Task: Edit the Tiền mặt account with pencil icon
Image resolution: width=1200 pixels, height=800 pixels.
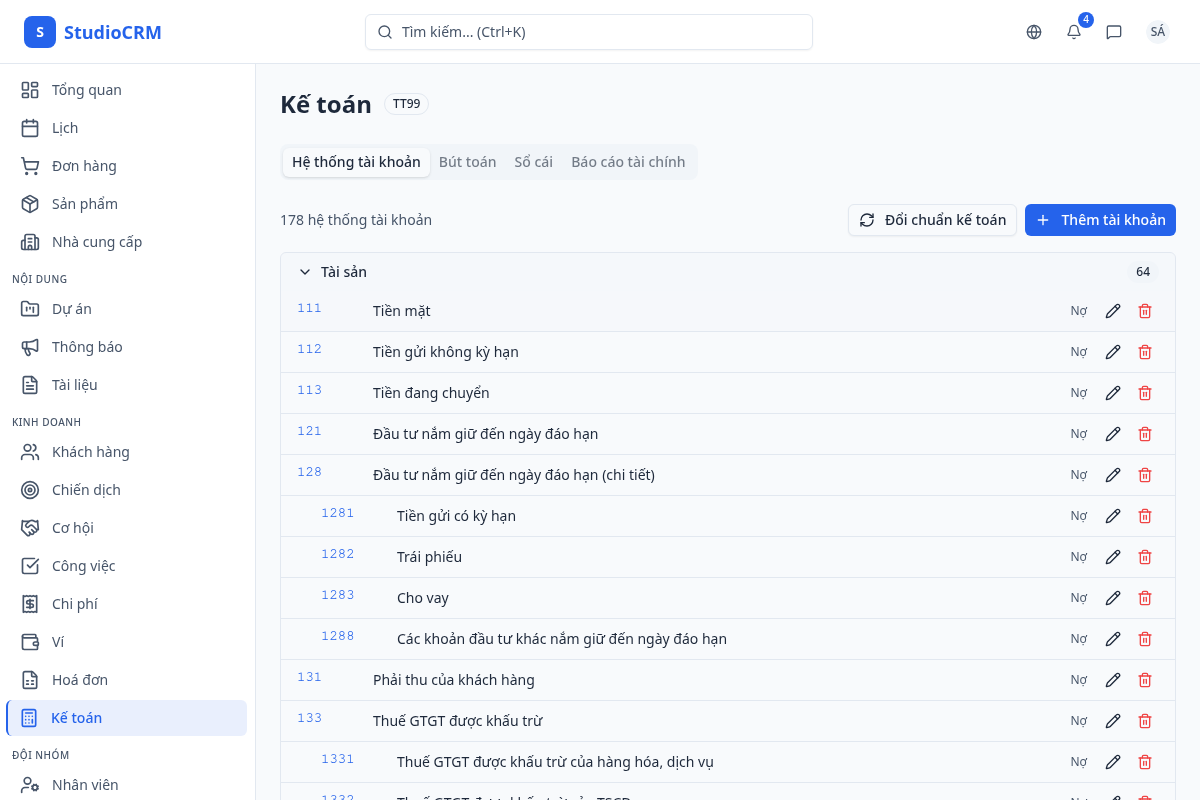Action: coord(1113,311)
